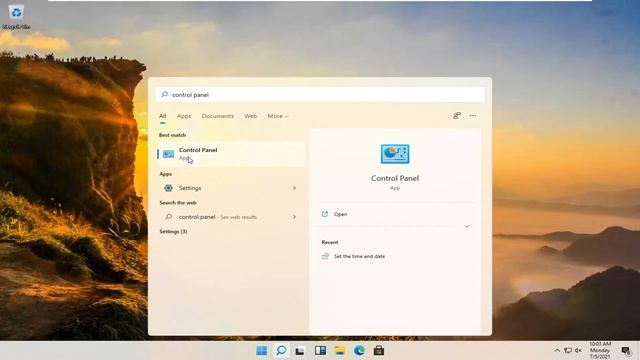Click the search feedback icon beside ellipsis
640x360 pixels.
[x=457, y=116]
